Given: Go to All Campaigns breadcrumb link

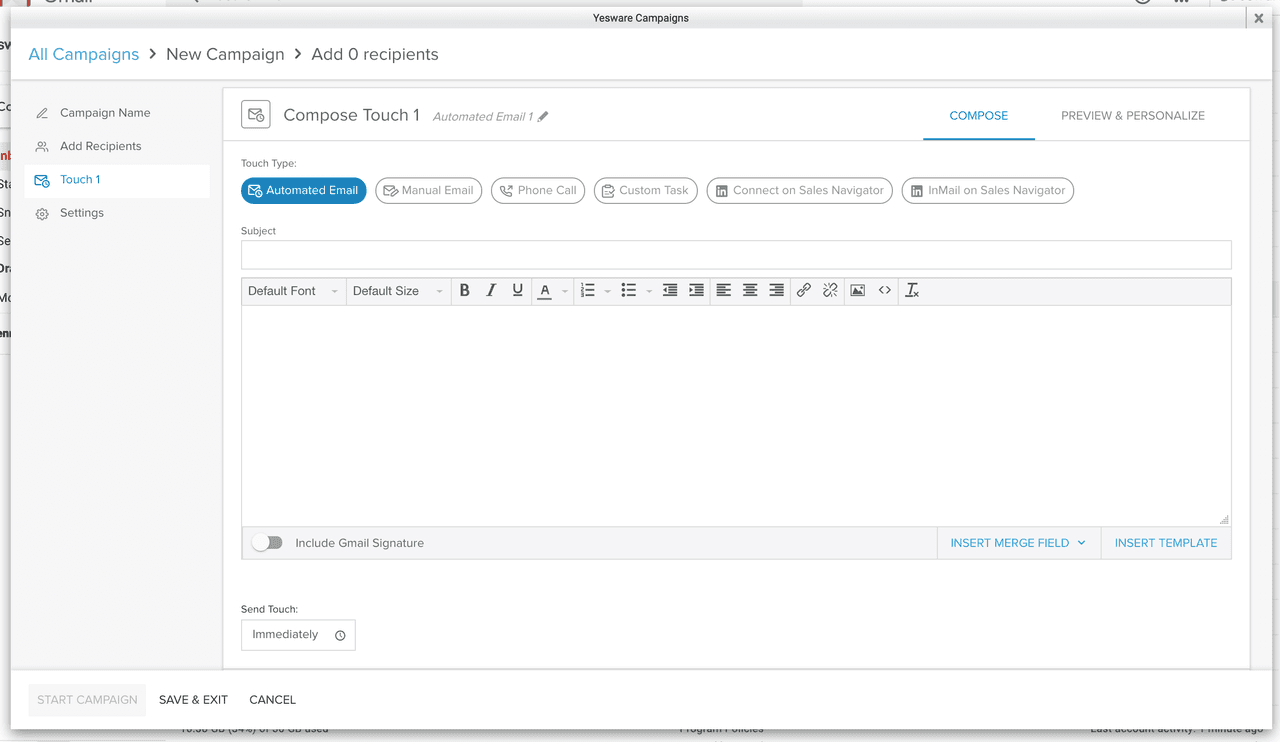Looking at the screenshot, I should pyautogui.click(x=84, y=54).
